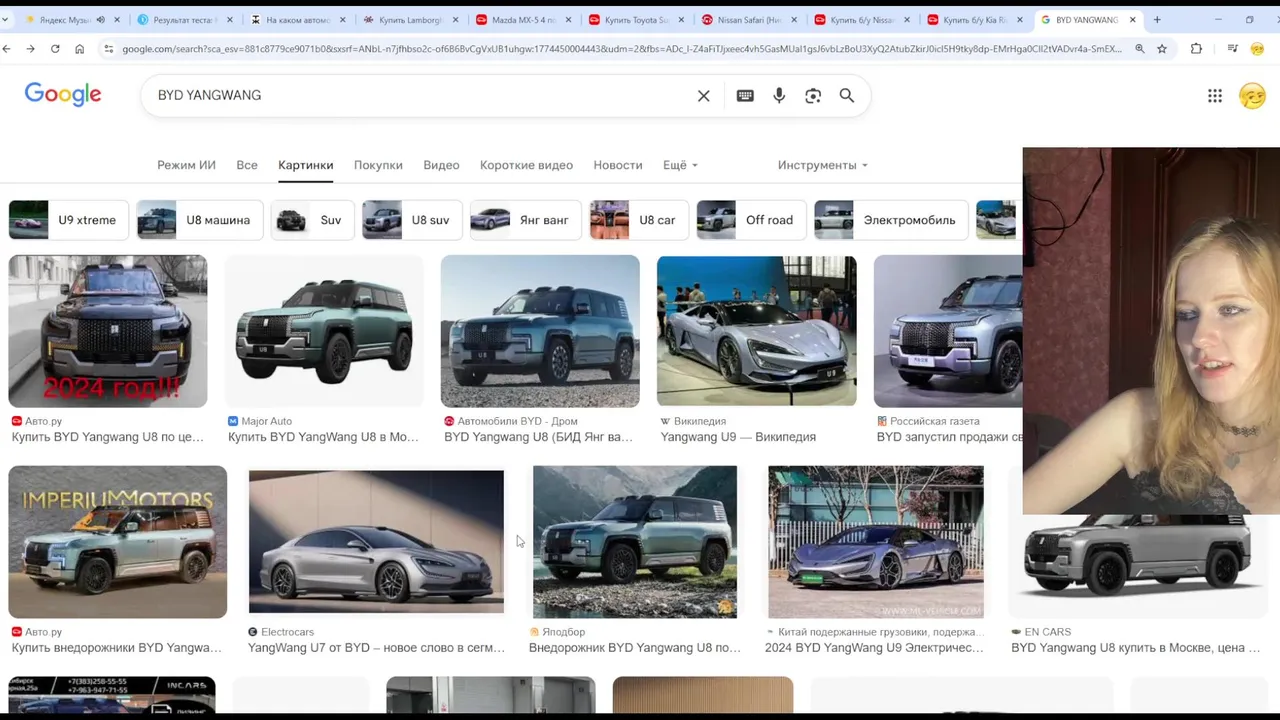Switch to the Купить Toyota tab
Image resolution: width=1280 pixels, height=720 pixels.
[635, 19]
